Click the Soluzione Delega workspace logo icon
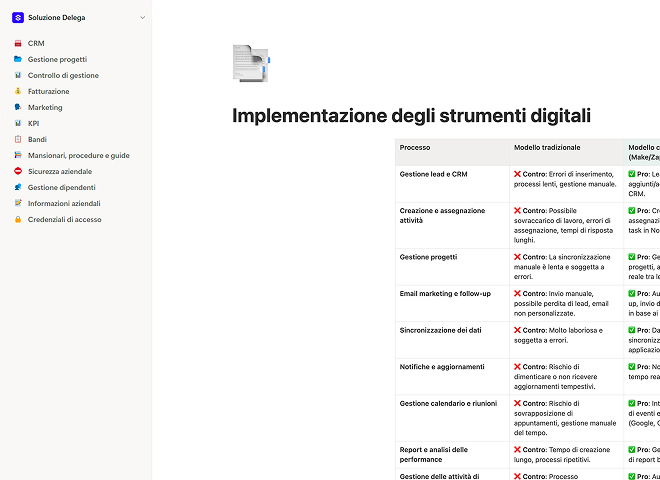Screen dimensions: 660x480 coord(18,18)
